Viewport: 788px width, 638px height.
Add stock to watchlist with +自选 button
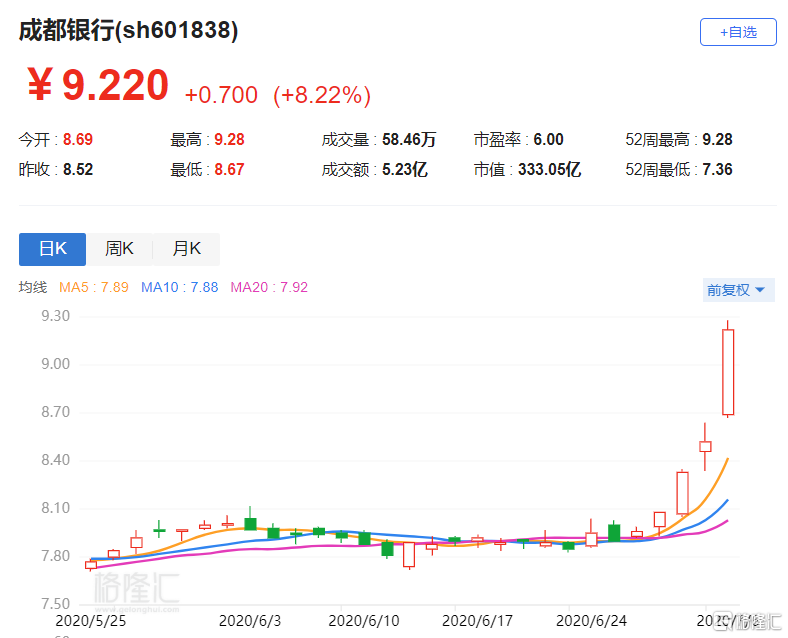(738, 32)
